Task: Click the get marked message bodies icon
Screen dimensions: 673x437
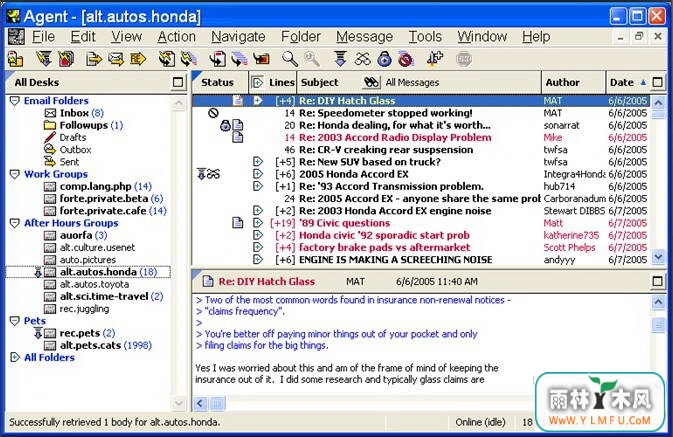Action: point(66,59)
